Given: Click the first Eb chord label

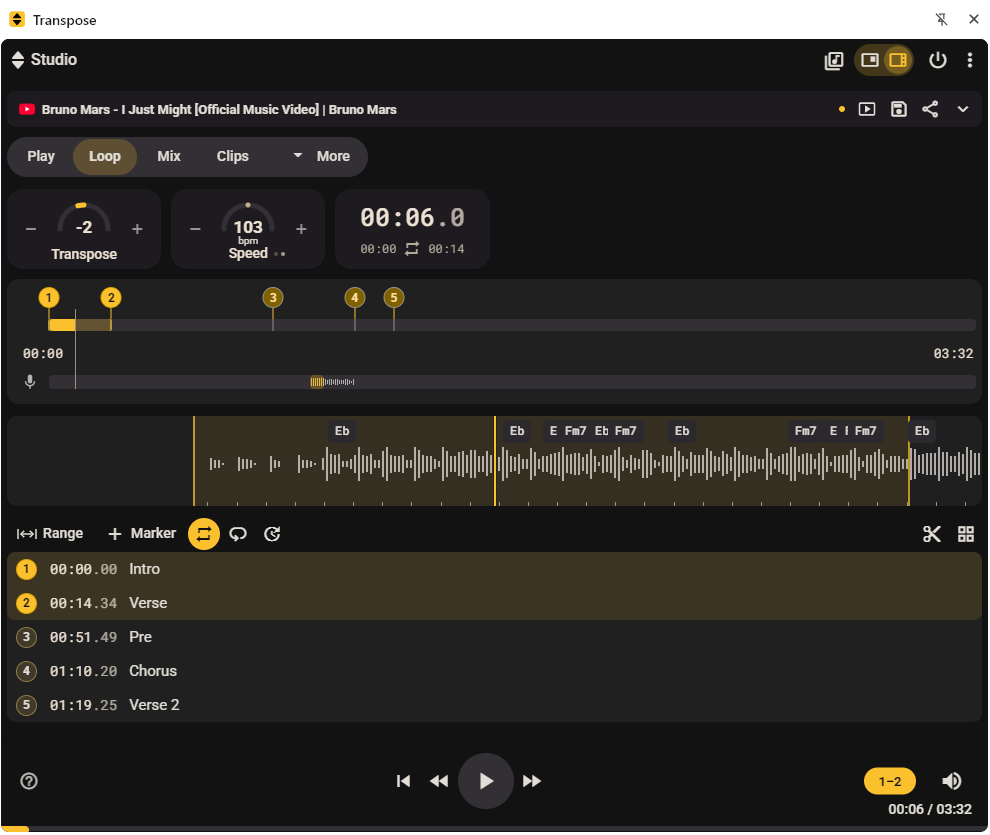Looking at the screenshot, I should (x=342, y=431).
